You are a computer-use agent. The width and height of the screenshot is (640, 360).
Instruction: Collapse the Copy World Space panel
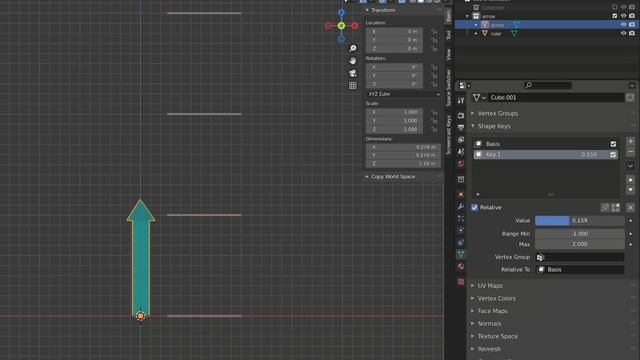tap(367, 177)
